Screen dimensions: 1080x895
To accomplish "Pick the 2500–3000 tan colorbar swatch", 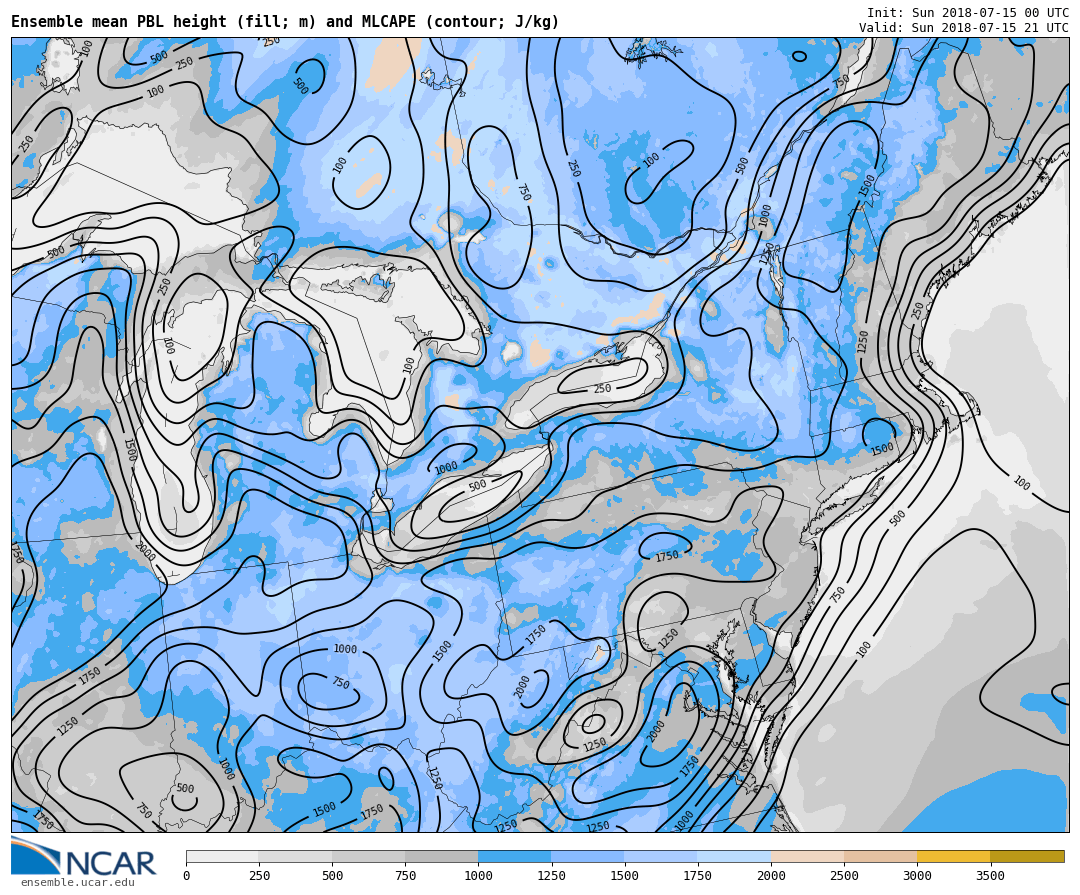I will coord(881,856).
